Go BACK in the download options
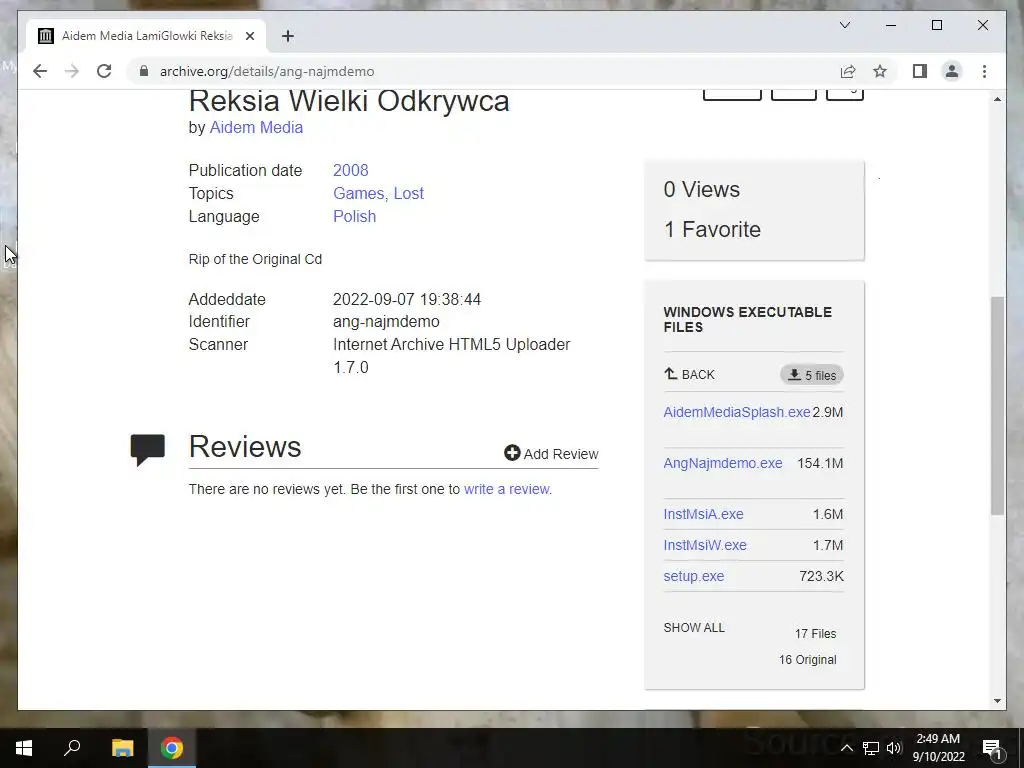 pyautogui.click(x=689, y=374)
